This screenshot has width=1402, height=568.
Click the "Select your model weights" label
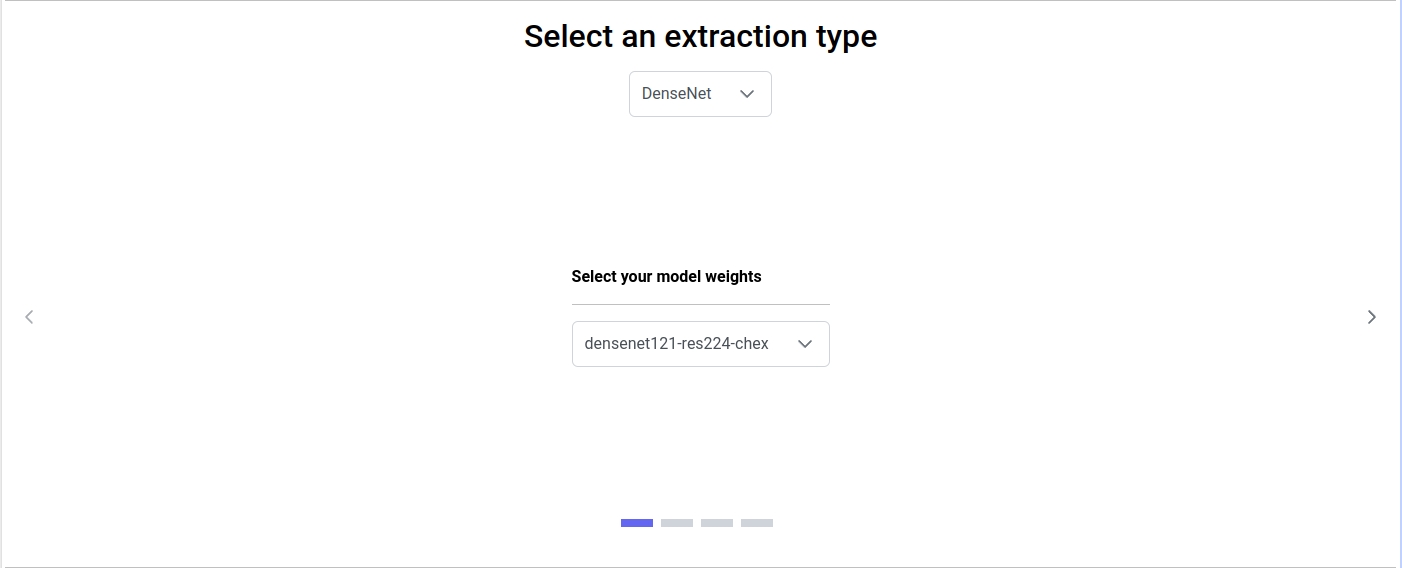[x=666, y=277]
